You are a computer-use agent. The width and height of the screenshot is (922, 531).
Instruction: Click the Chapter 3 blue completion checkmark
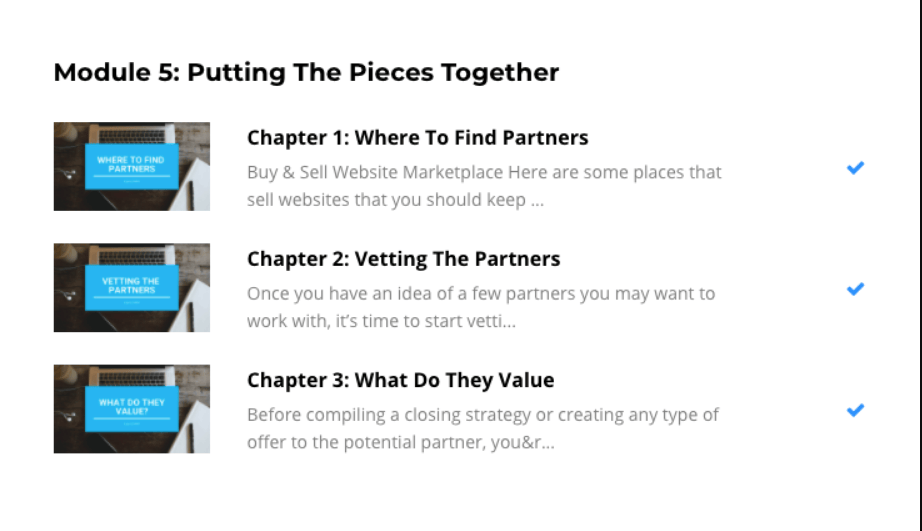tap(855, 410)
